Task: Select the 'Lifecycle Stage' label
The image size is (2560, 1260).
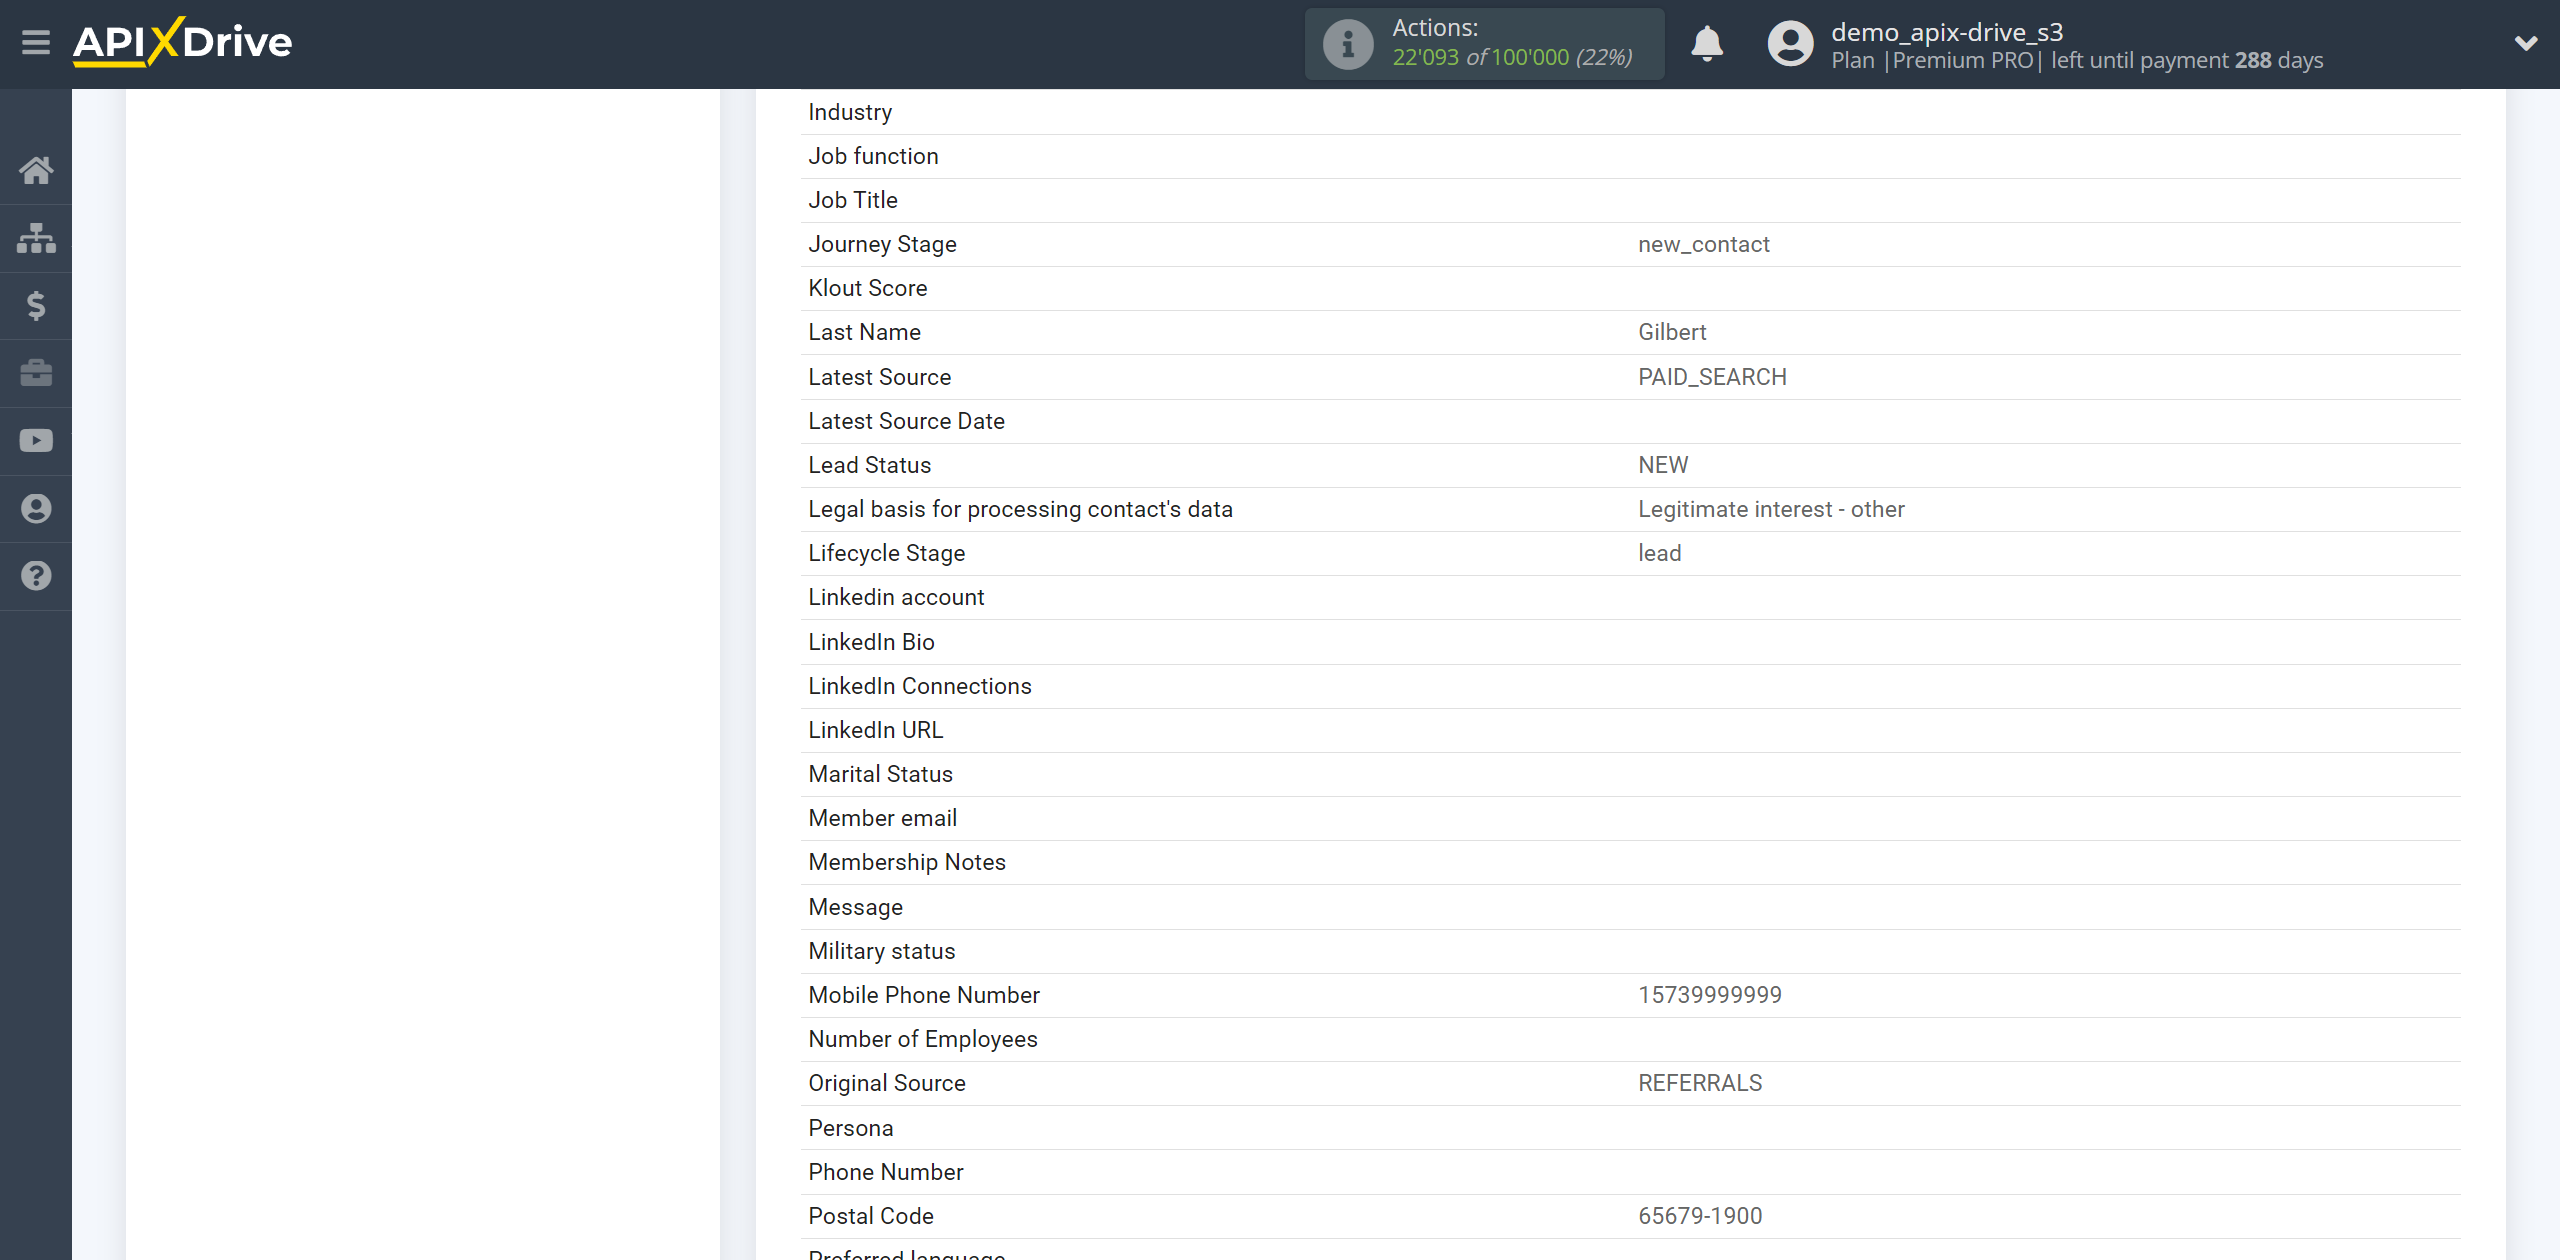Action: [x=886, y=553]
